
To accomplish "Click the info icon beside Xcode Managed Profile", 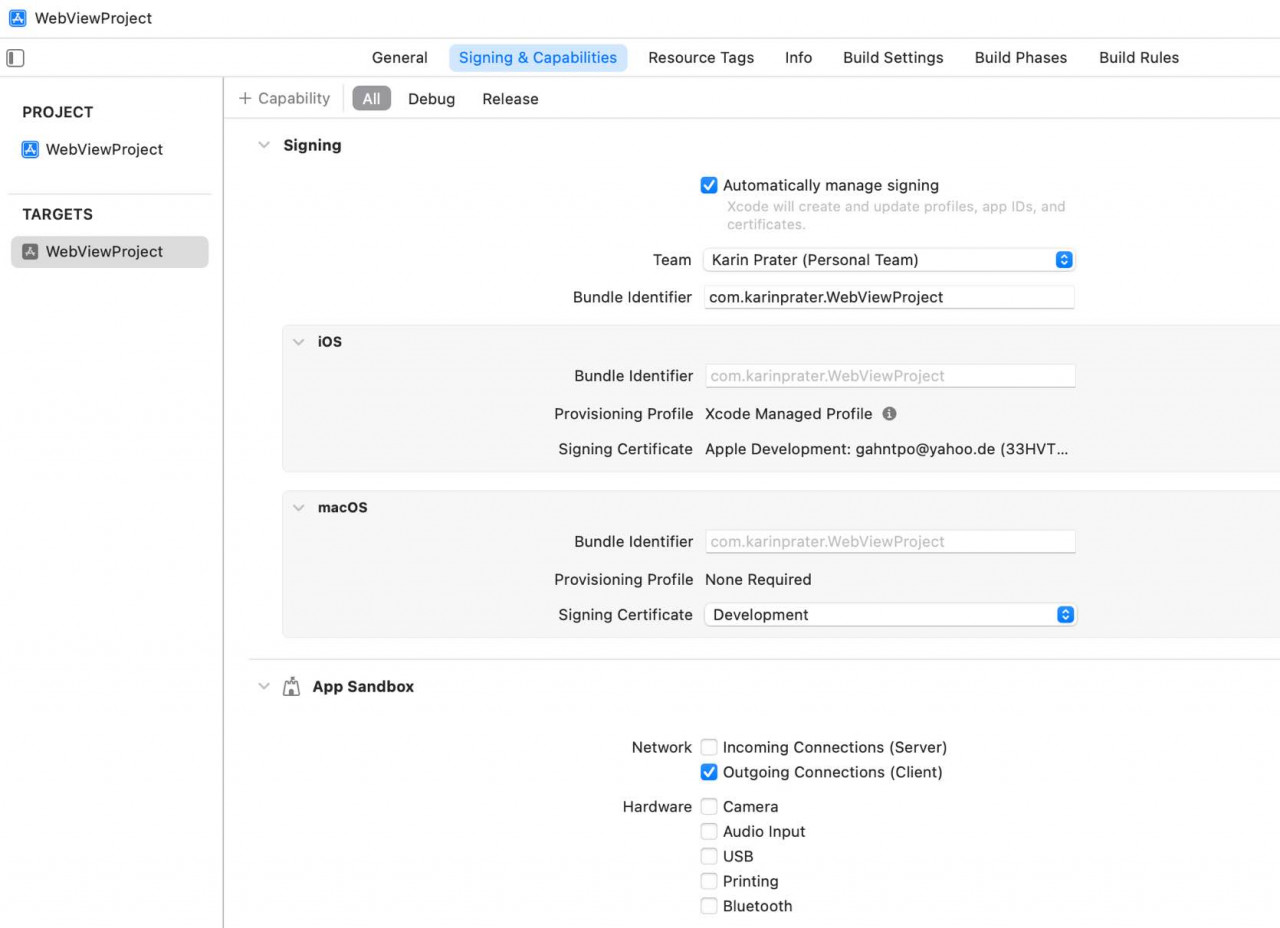I will [890, 413].
